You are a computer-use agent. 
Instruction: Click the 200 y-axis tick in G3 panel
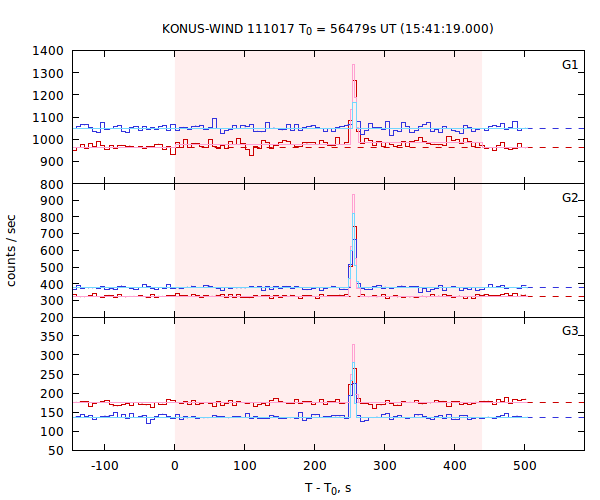click(x=52, y=394)
